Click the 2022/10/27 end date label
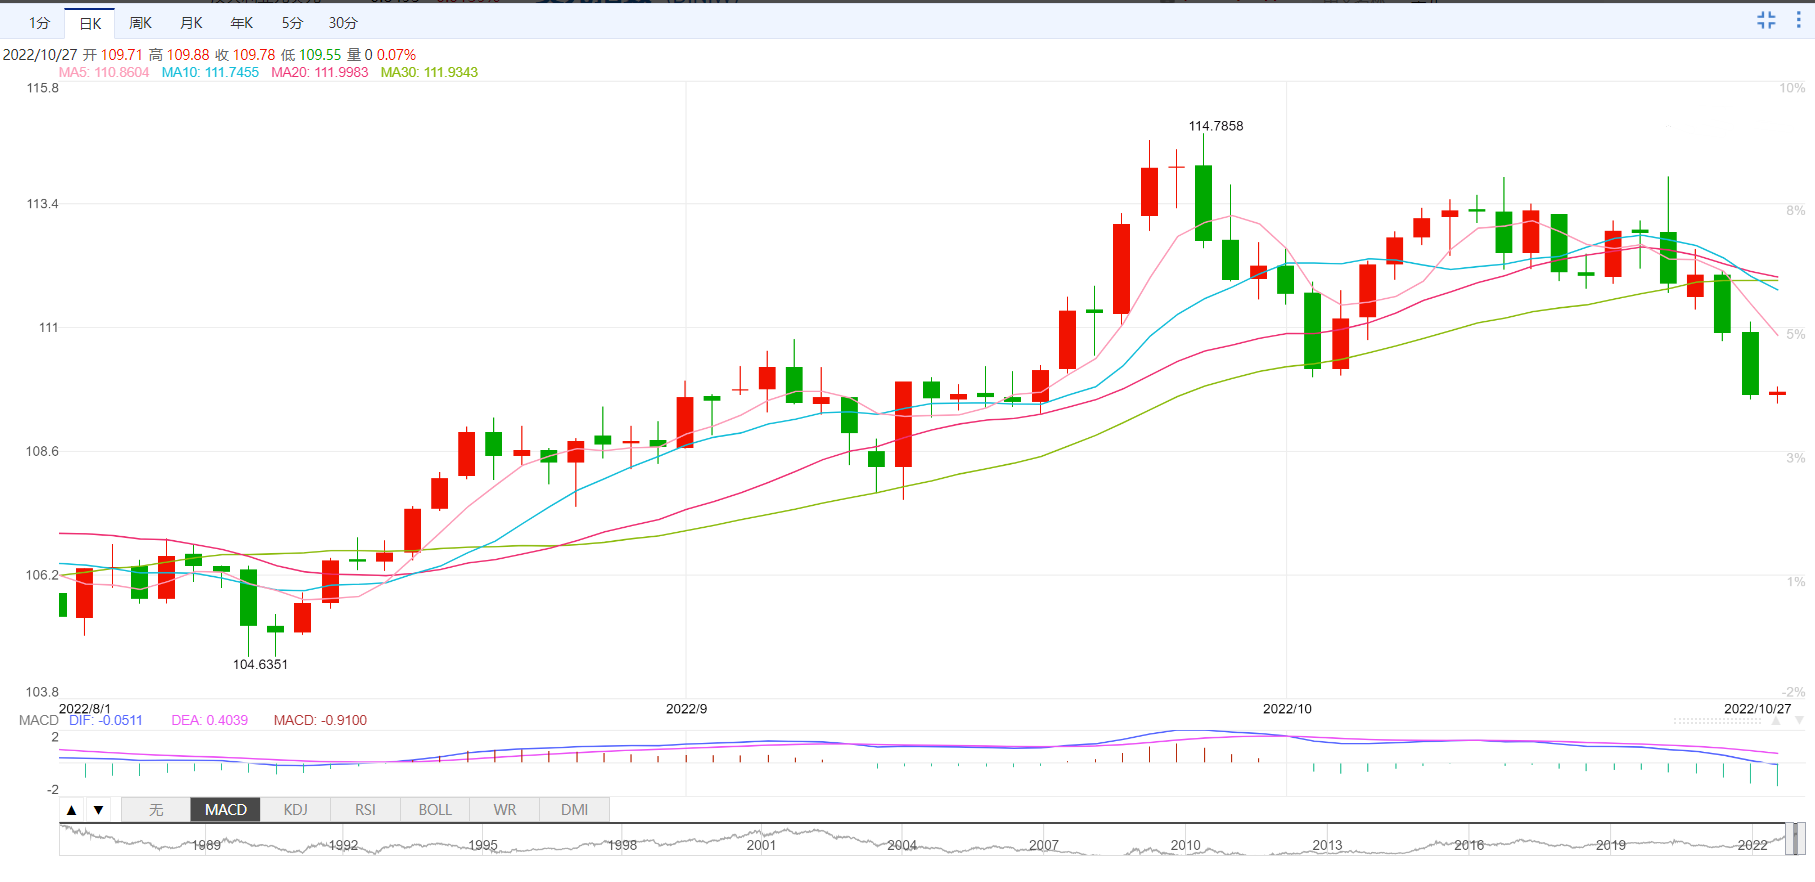Screen dimensions: 1815x882 tap(1758, 709)
